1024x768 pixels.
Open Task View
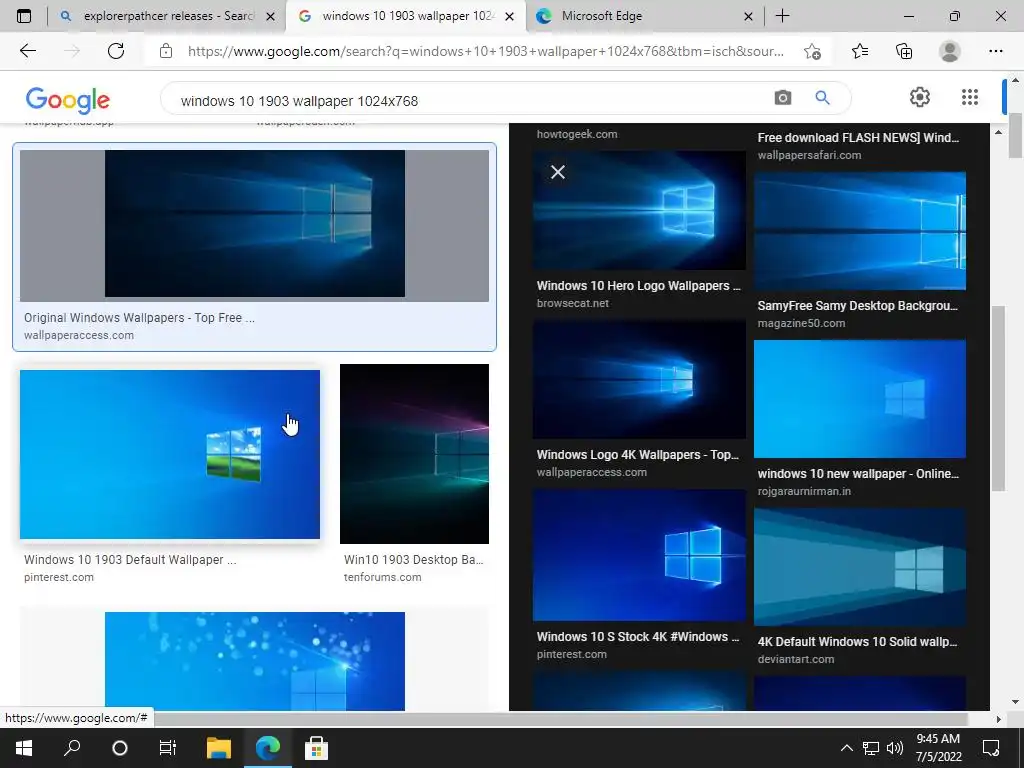click(x=168, y=748)
